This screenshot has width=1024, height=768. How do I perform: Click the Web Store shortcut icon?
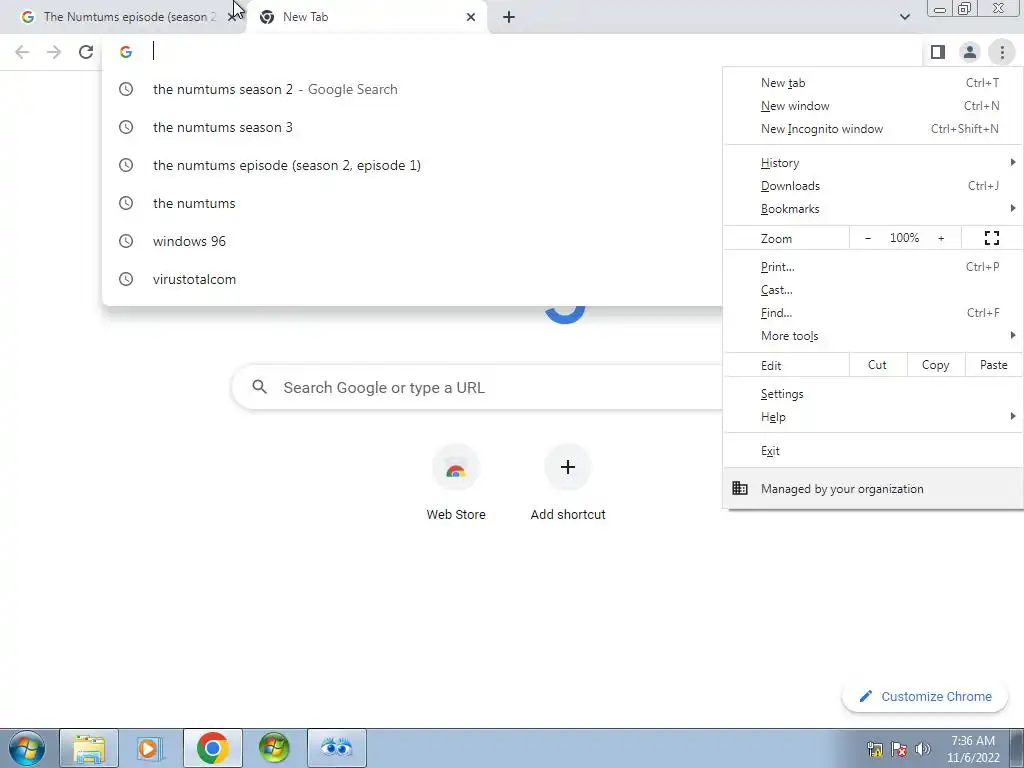pos(456,468)
